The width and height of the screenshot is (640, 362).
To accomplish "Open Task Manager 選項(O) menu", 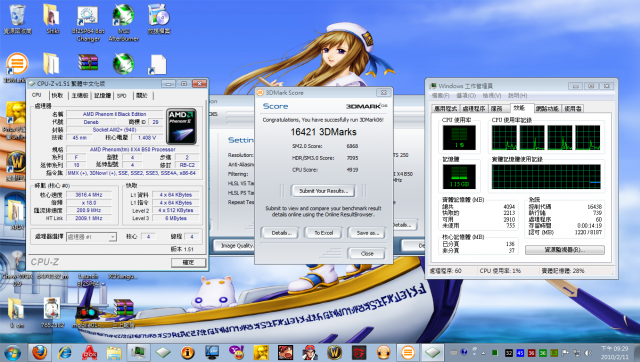I will pos(466,95).
